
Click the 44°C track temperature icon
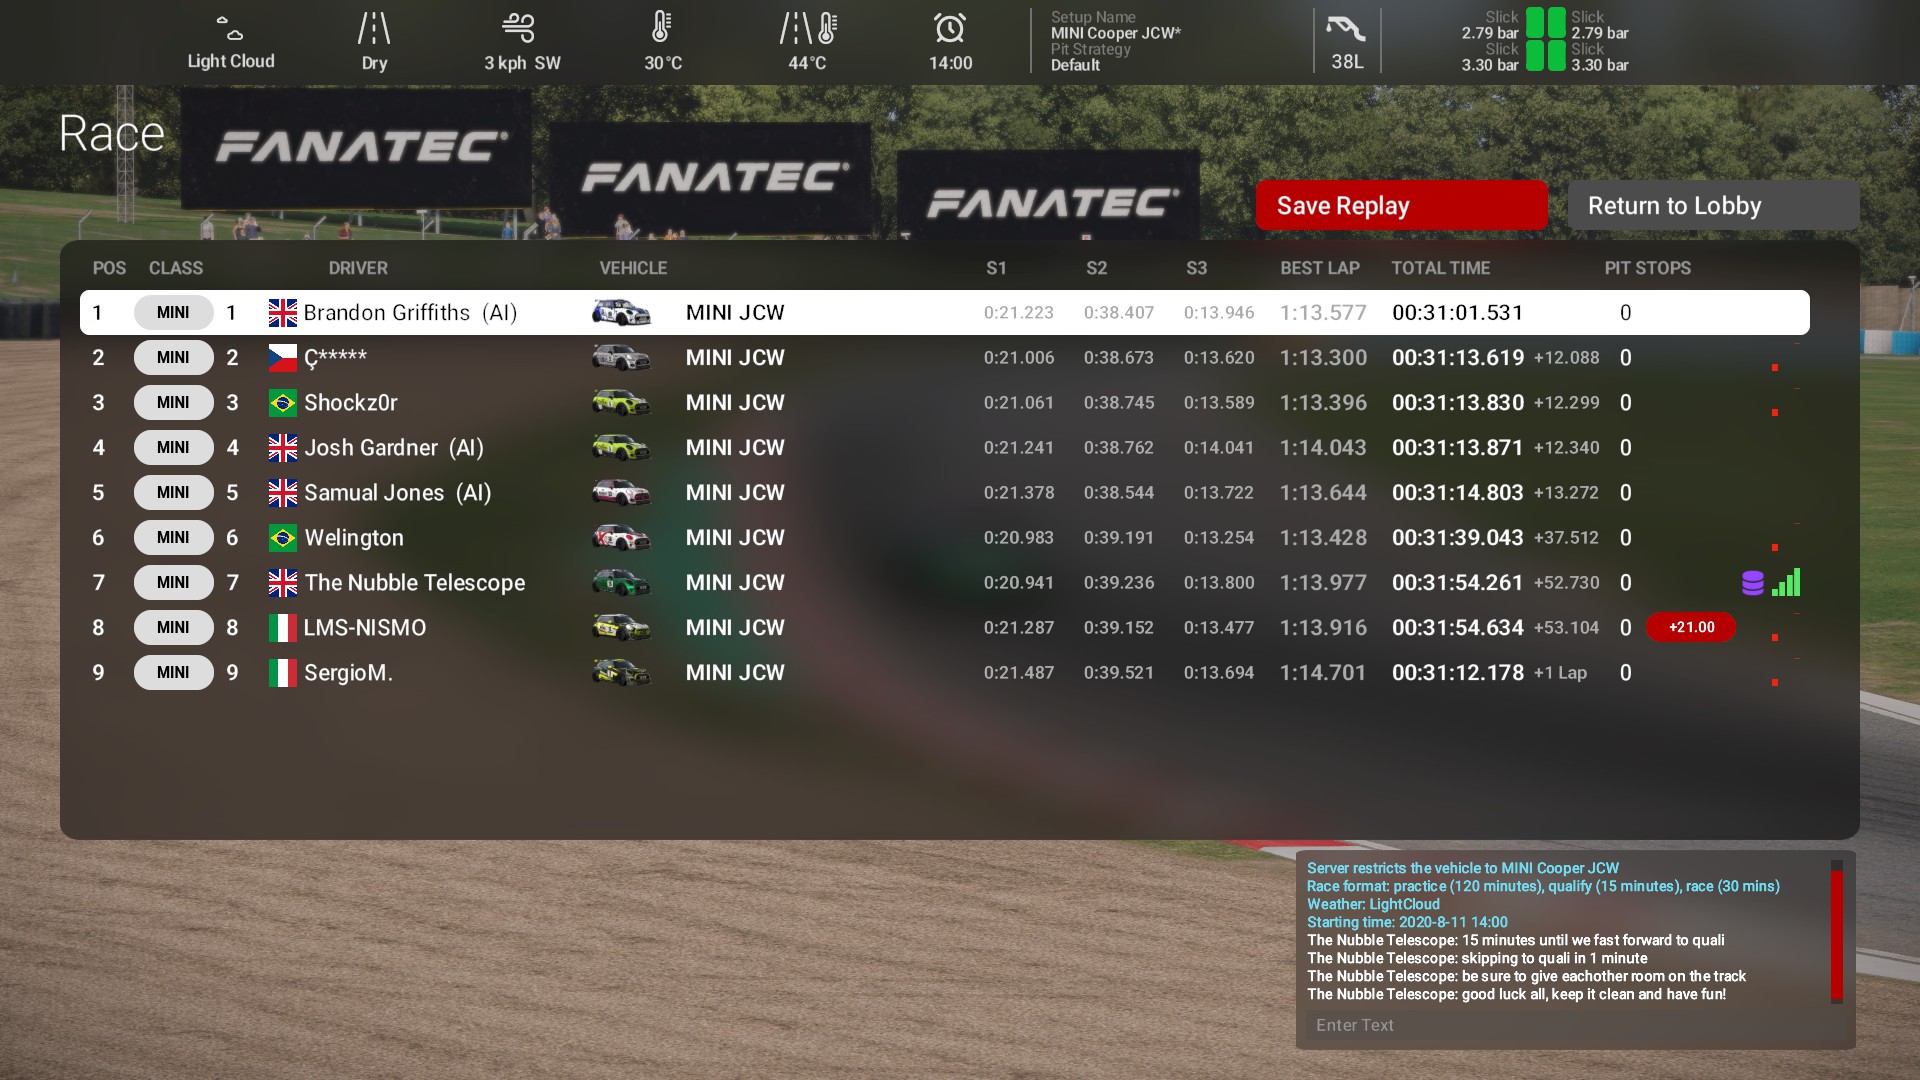pyautogui.click(x=808, y=28)
